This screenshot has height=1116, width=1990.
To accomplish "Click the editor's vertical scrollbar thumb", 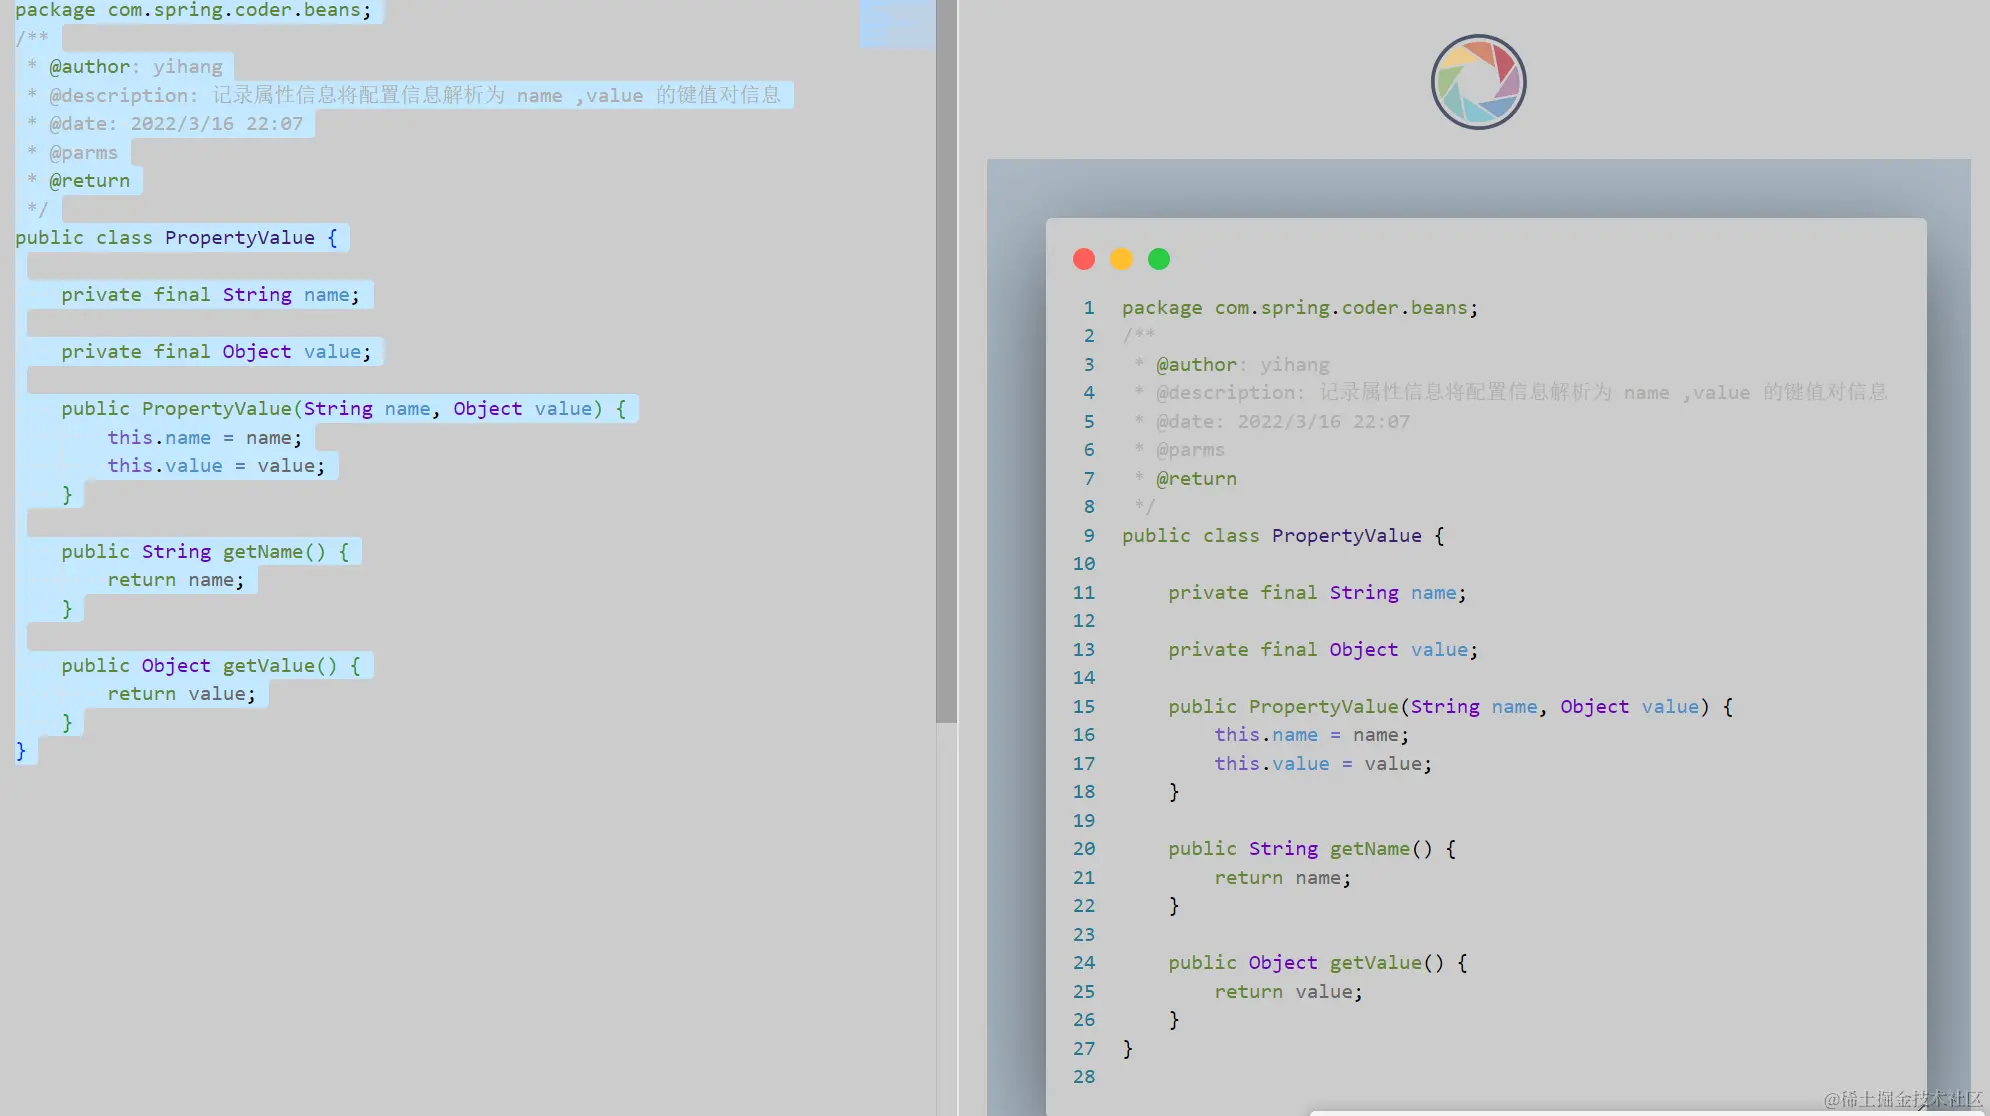I will click(x=946, y=360).
